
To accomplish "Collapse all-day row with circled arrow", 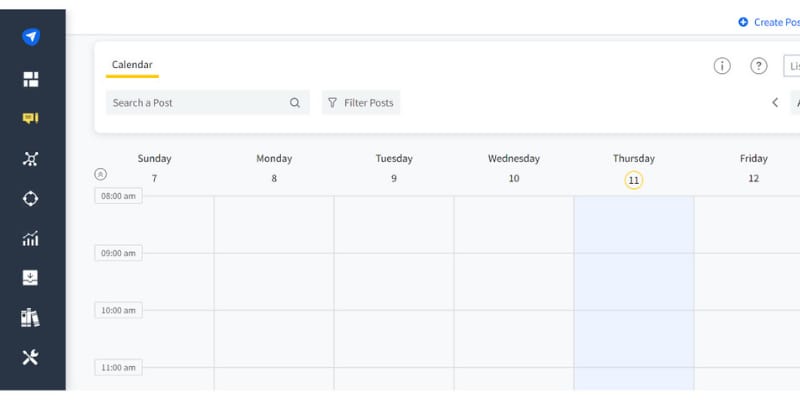I will click(x=100, y=174).
